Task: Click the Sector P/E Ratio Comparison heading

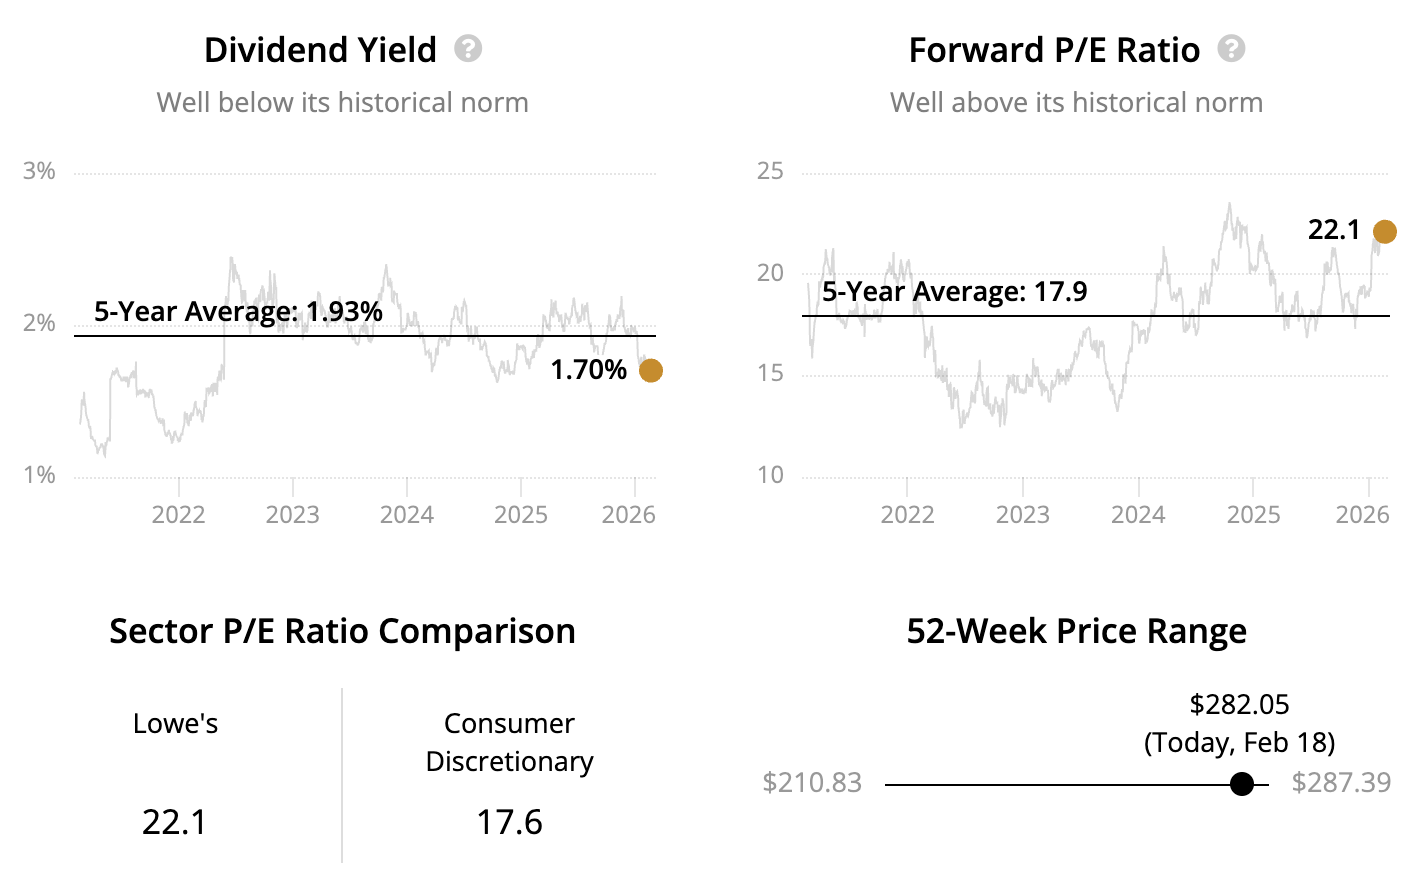Action: click(342, 631)
